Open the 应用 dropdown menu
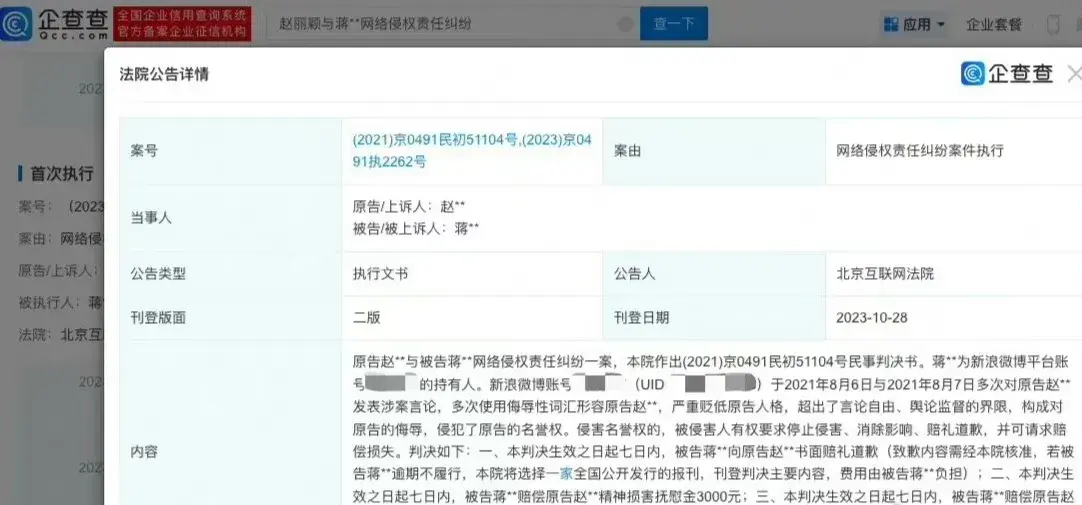The image size is (1082, 505). tap(915, 25)
